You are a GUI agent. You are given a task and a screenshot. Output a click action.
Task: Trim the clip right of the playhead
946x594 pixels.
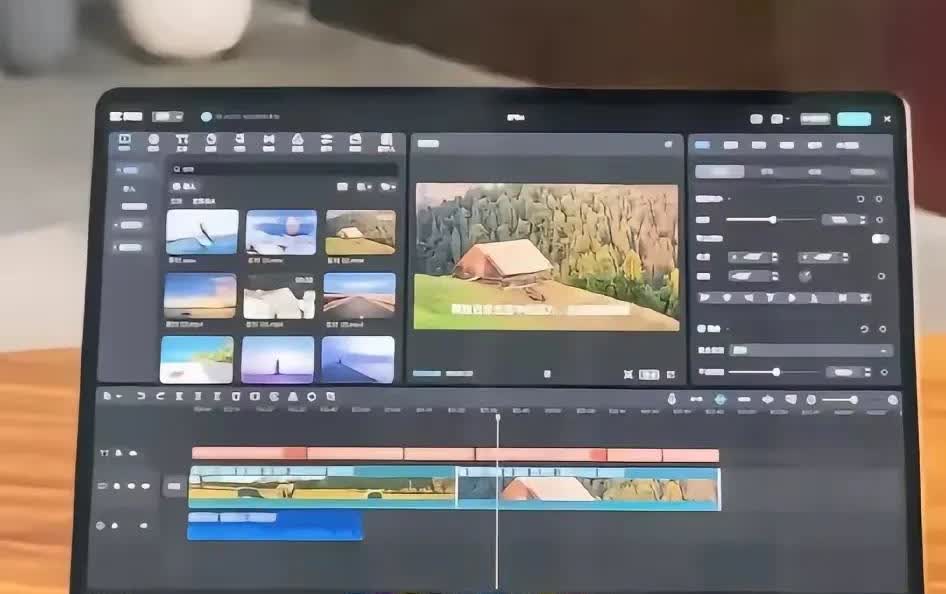coord(217,396)
